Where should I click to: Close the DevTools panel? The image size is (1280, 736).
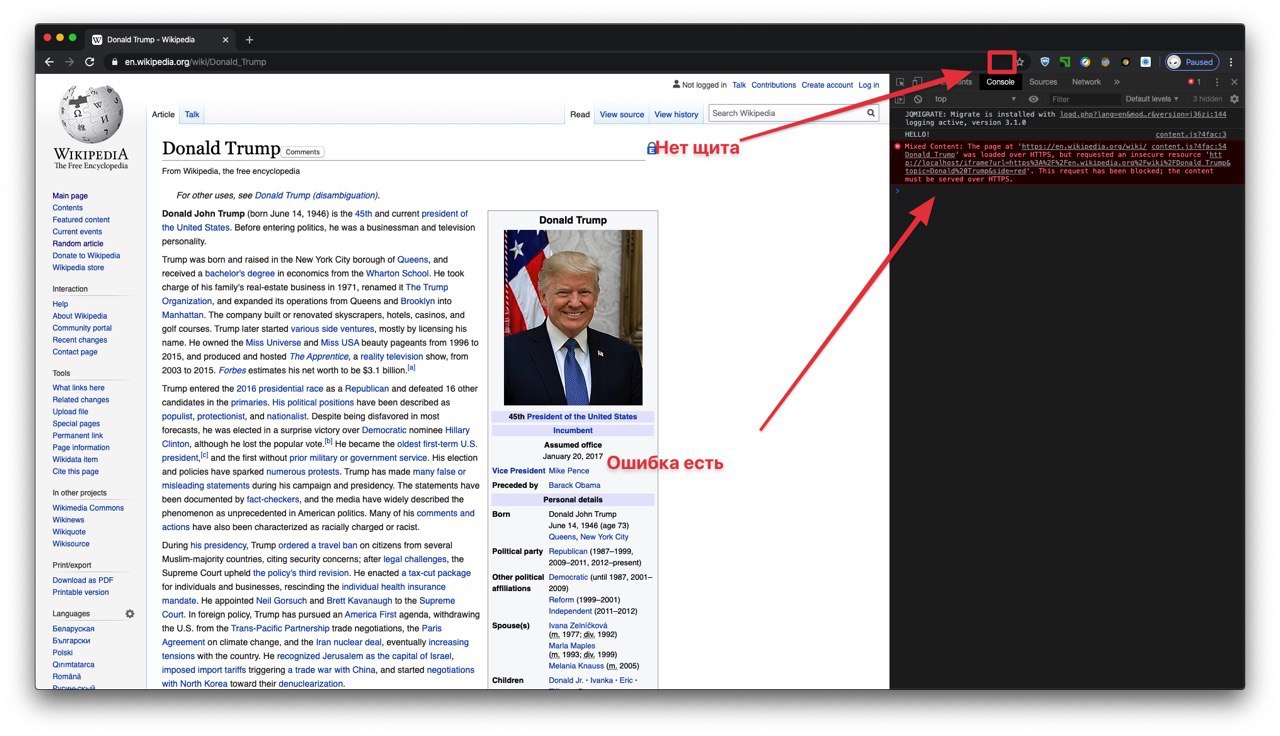click(1234, 82)
